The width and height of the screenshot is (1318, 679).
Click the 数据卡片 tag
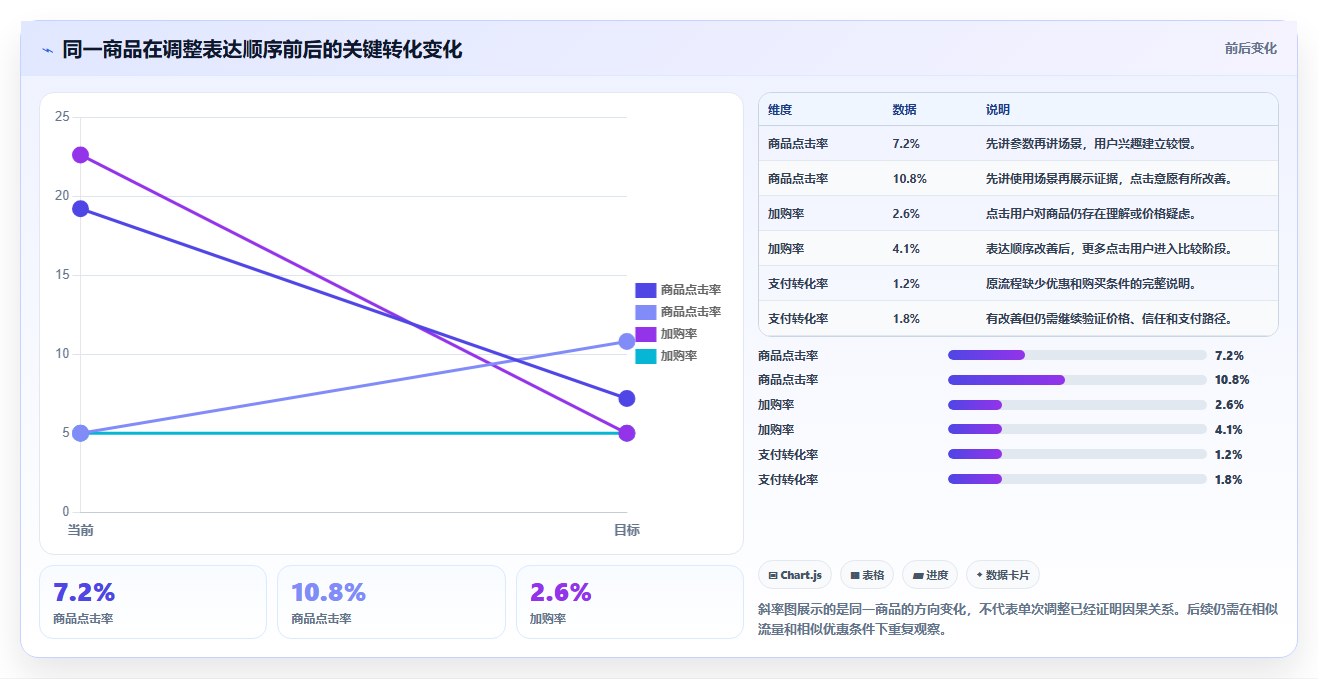[x=1003, y=575]
